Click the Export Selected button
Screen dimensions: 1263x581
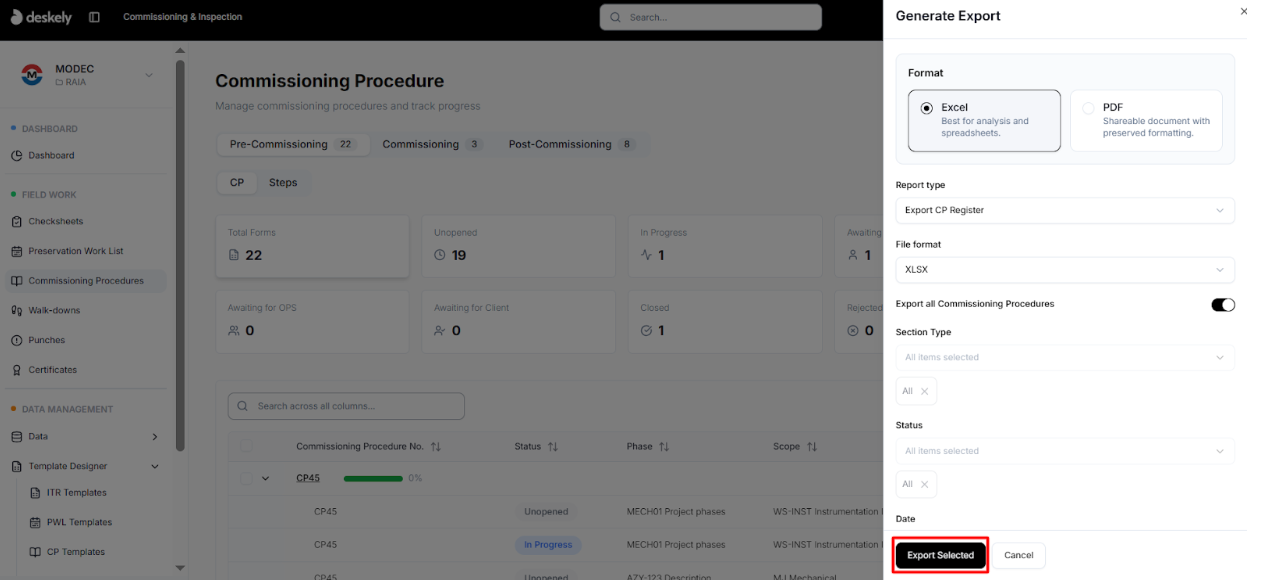tap(940, 555)
